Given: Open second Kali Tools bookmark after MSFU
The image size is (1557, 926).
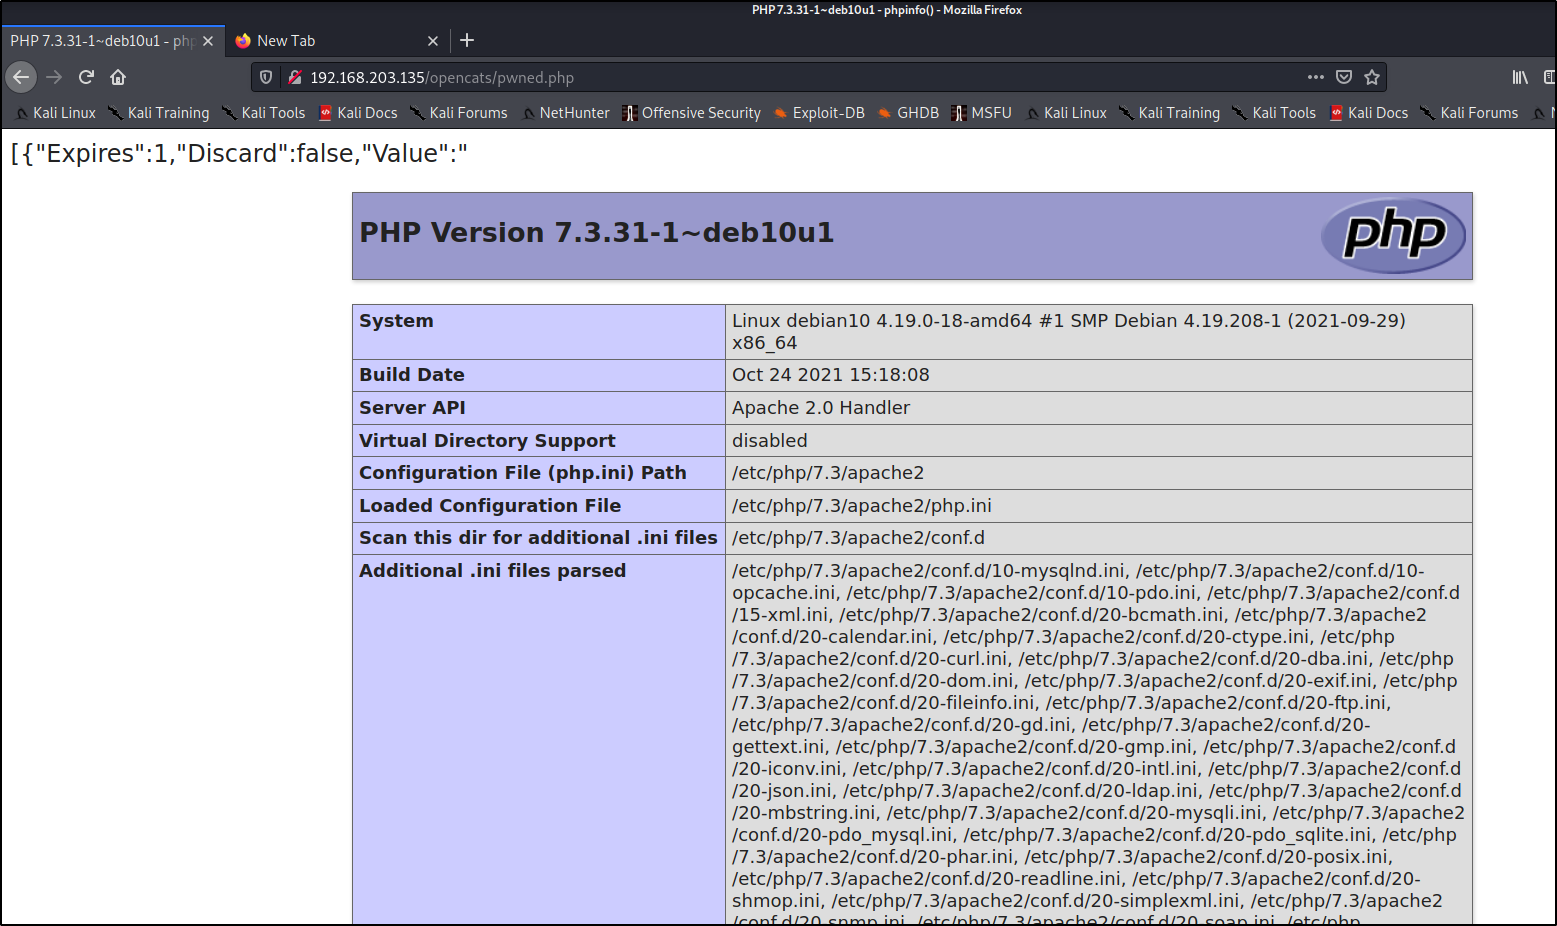Looking at the screenshot, I should pos(1275,113).
